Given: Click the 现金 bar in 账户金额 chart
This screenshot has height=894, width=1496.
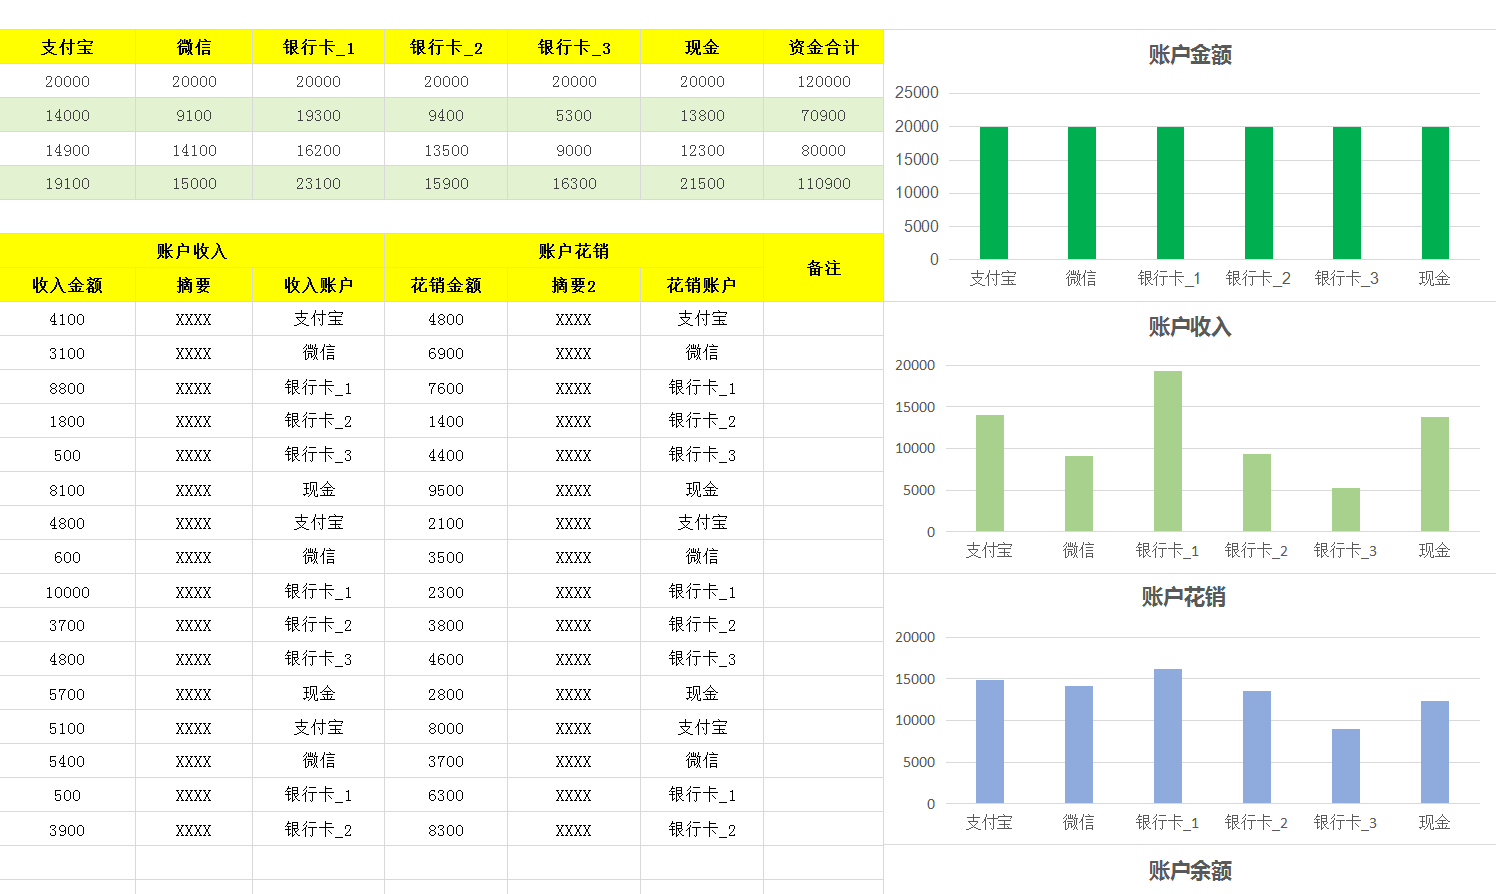Looking at the screenshot, I should [x=1435, y=193].
